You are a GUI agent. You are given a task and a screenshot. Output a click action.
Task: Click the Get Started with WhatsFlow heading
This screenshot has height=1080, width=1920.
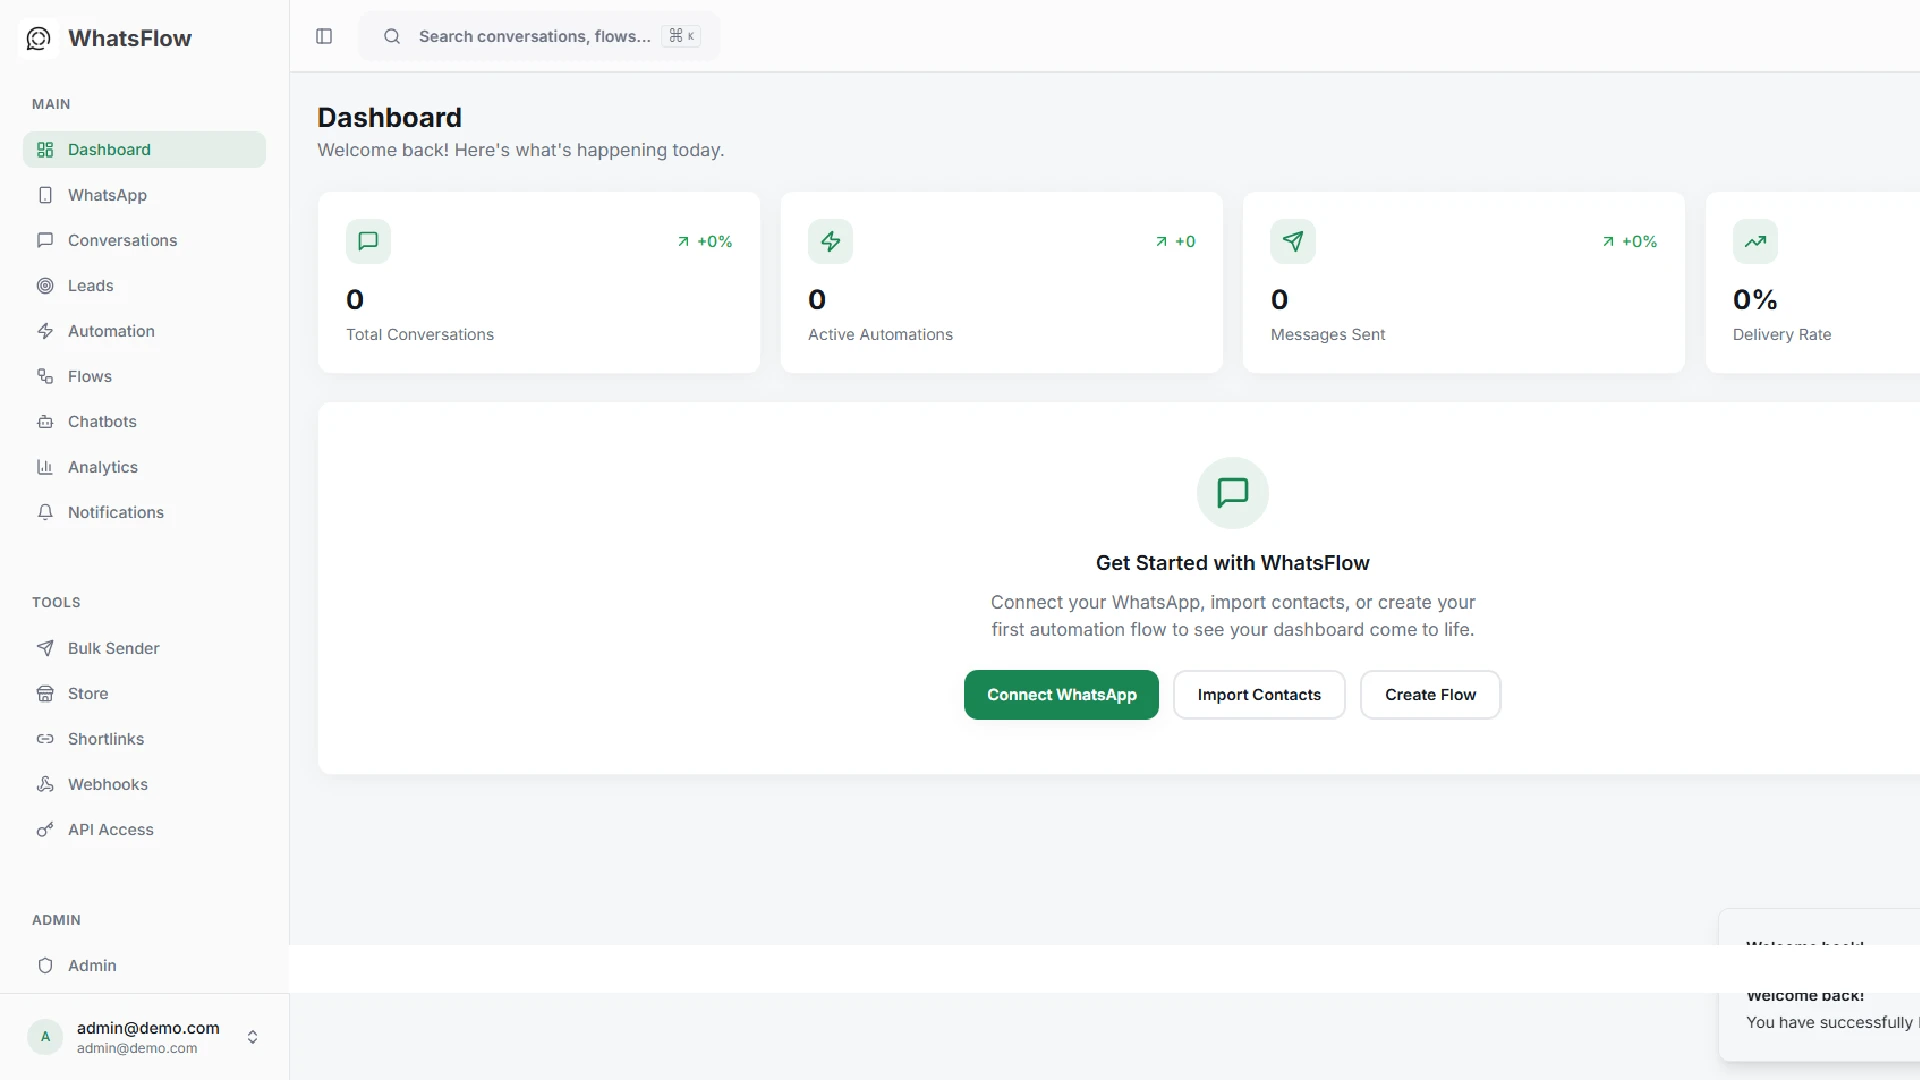pos(1233,563)
